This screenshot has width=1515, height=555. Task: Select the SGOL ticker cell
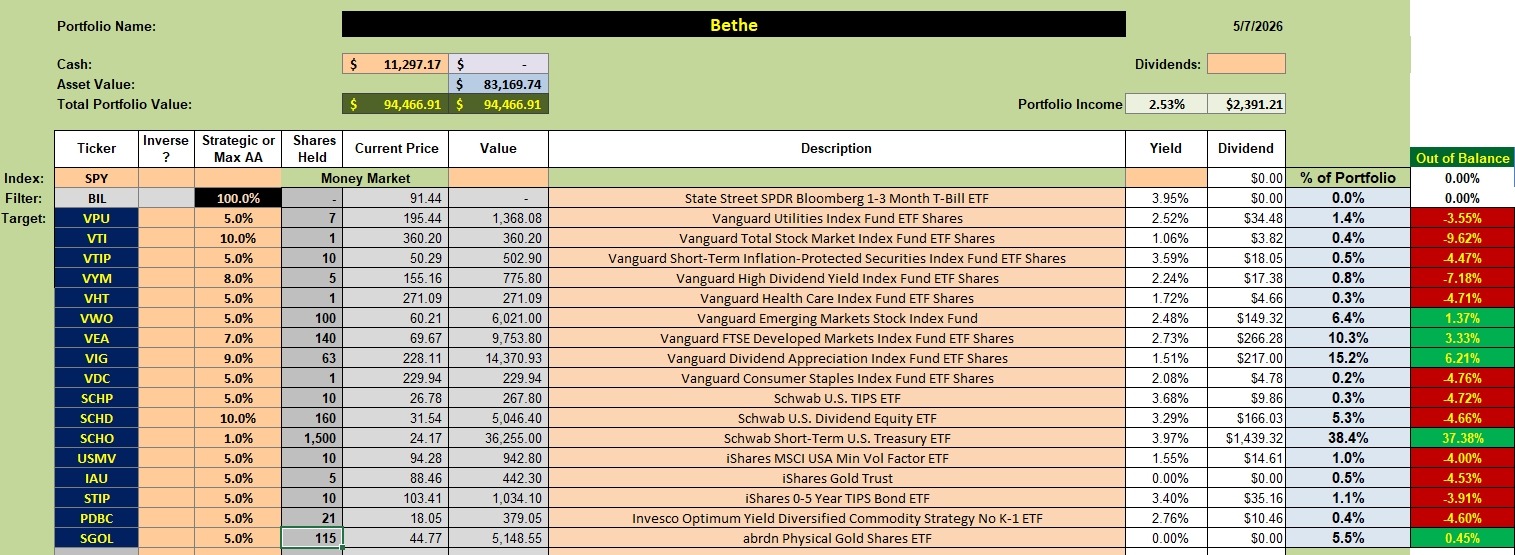click(97, 538)
